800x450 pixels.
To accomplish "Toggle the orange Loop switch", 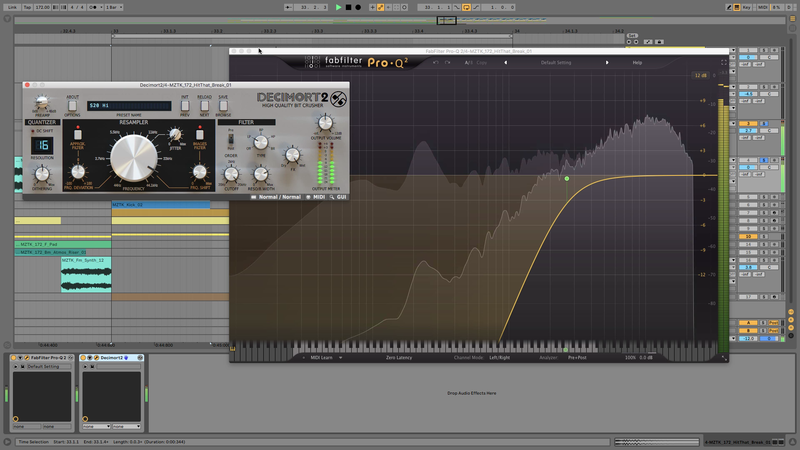I will coord(466,7).
